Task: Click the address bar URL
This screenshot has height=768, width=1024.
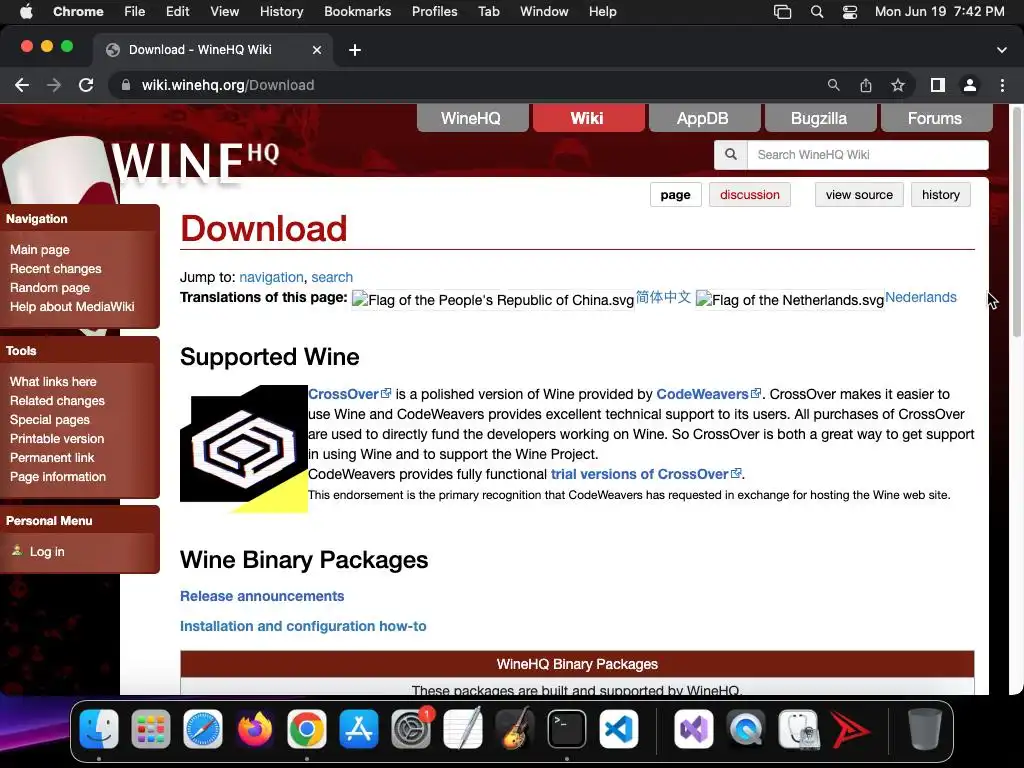Action: point(228,85)
